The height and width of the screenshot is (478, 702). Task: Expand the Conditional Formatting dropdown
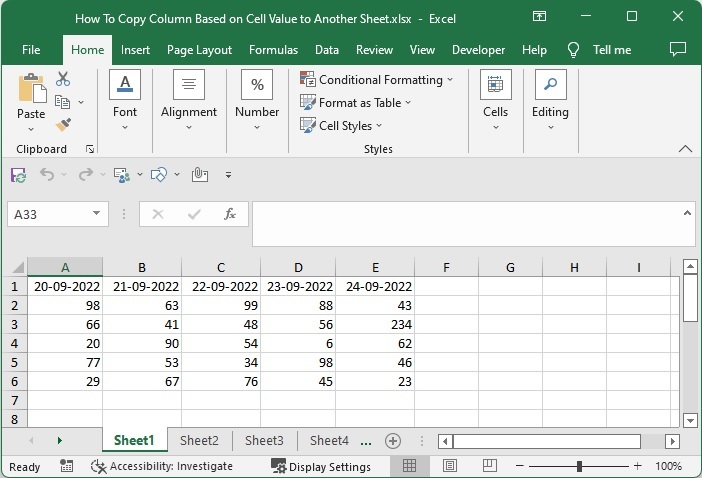pos(450,80)
